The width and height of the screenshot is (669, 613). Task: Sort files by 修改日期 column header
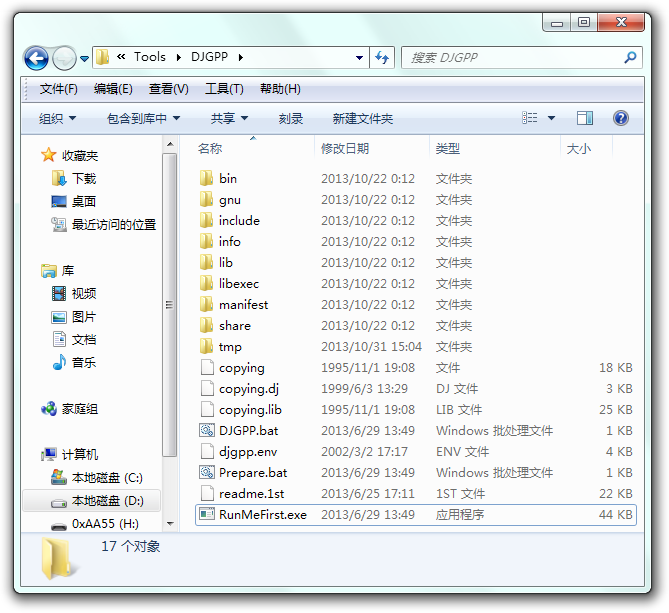(345, 149)
